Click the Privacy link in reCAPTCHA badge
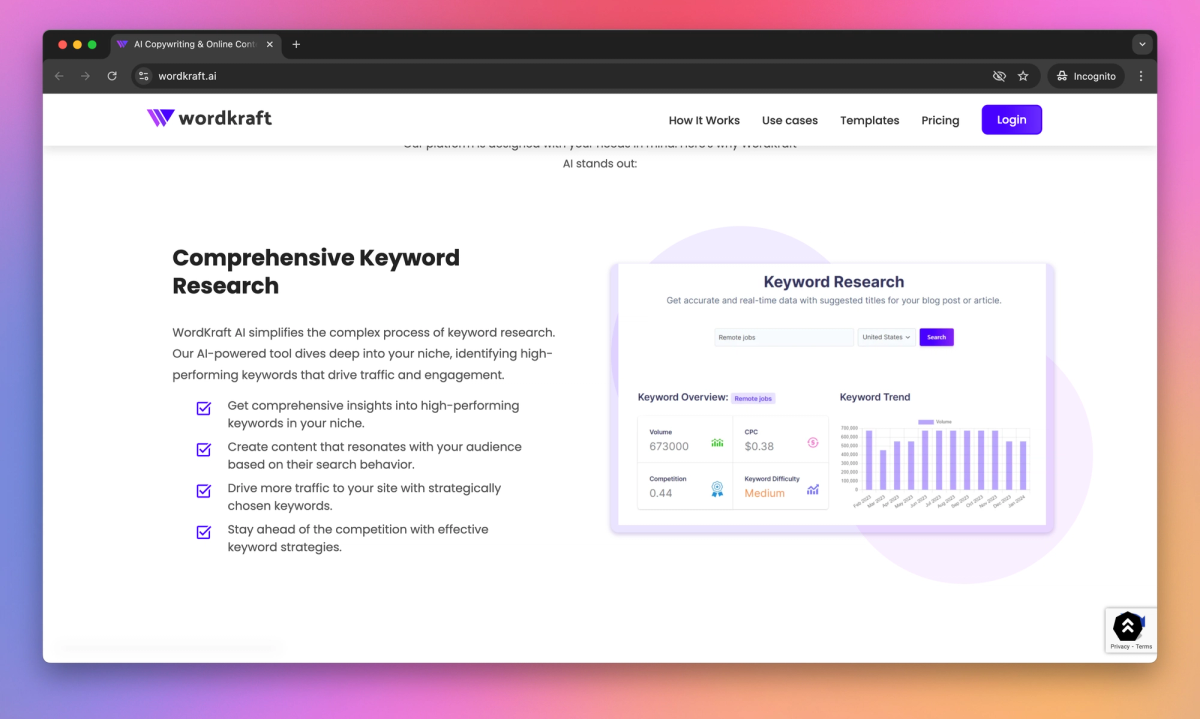The width and height of the screenshot is (1200, 719). click(x=1119, y=646)
